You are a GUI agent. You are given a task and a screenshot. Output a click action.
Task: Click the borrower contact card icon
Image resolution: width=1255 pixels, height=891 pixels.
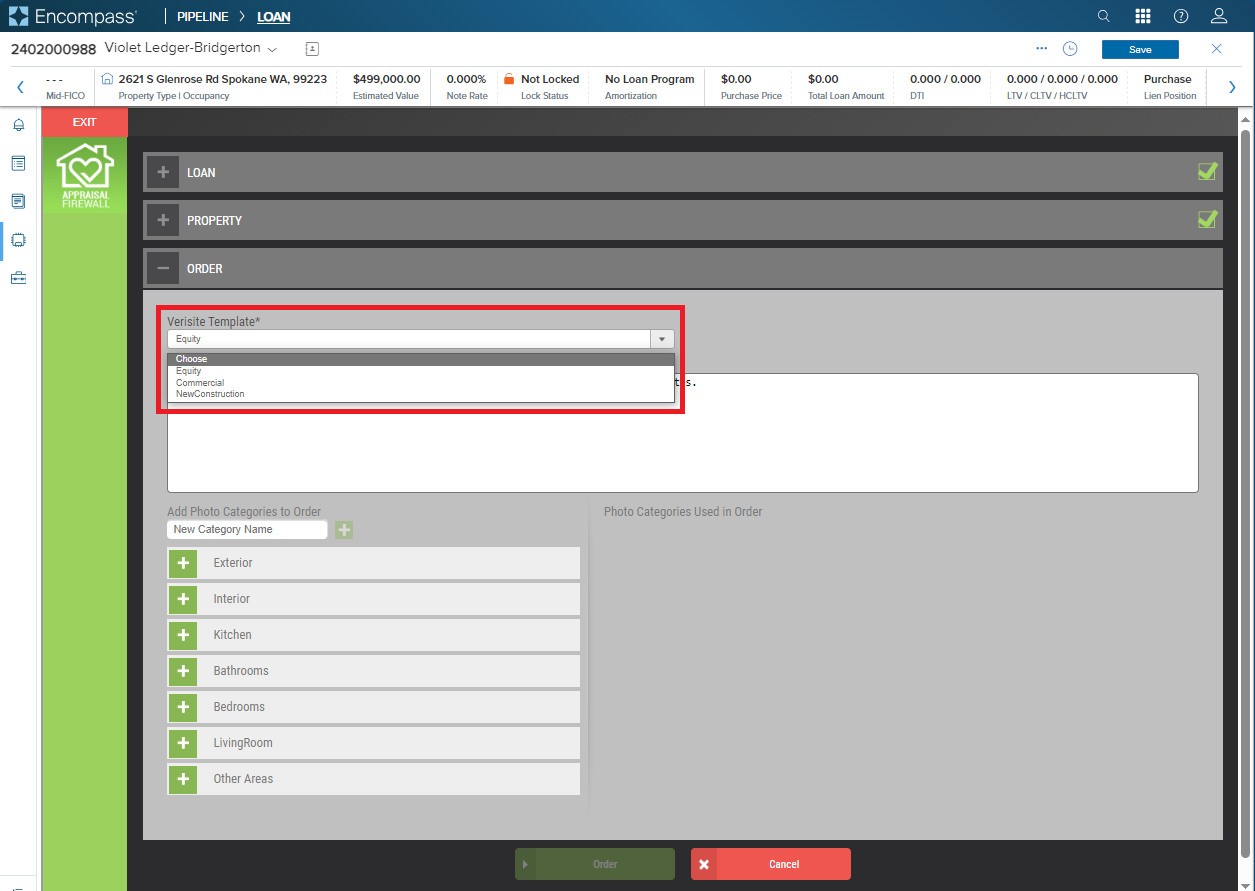(311, 48)
